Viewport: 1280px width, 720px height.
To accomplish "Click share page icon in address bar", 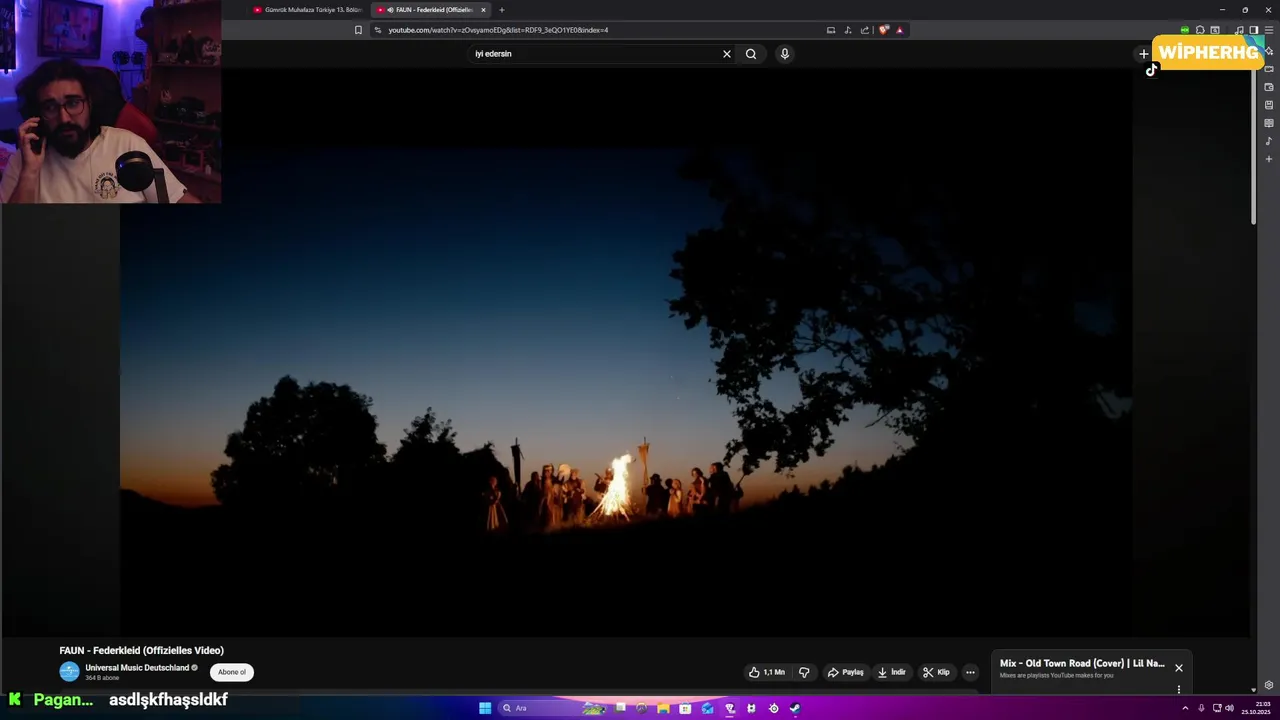I will (x=865, y=30).
